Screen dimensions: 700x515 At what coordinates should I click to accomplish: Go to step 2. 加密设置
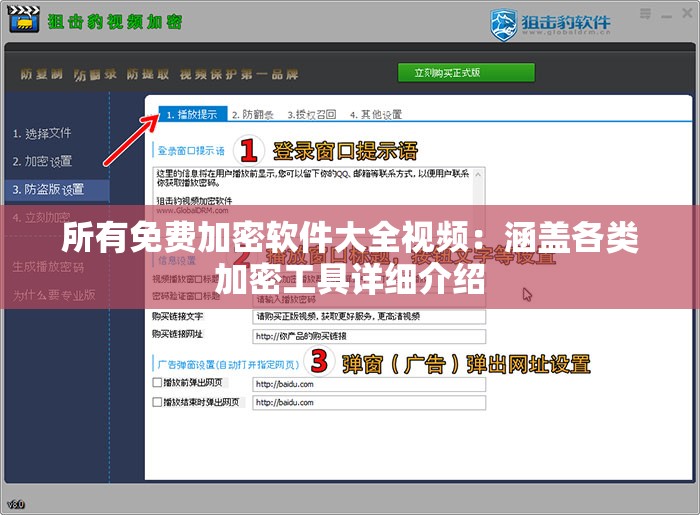(42, 161)
